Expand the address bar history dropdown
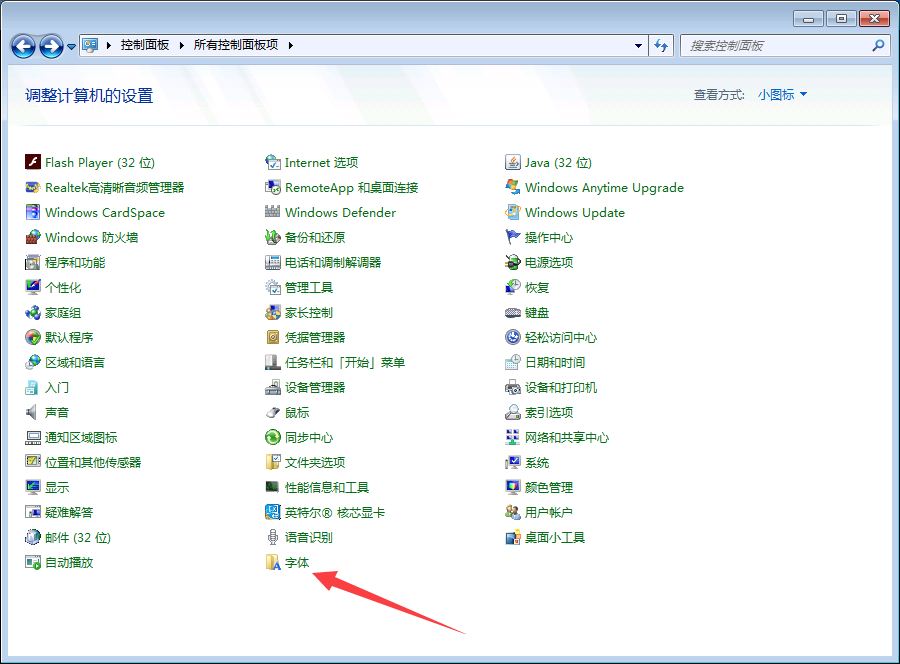 [x=638, y=45]
